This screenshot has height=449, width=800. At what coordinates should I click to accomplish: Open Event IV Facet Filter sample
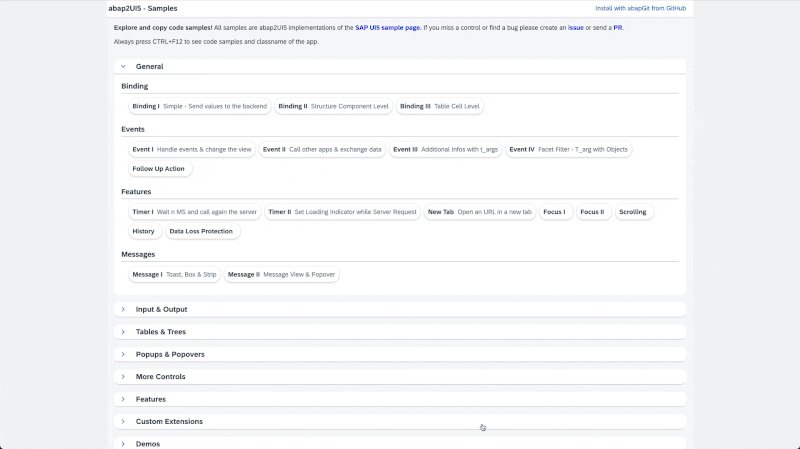(x=568, y=149)
